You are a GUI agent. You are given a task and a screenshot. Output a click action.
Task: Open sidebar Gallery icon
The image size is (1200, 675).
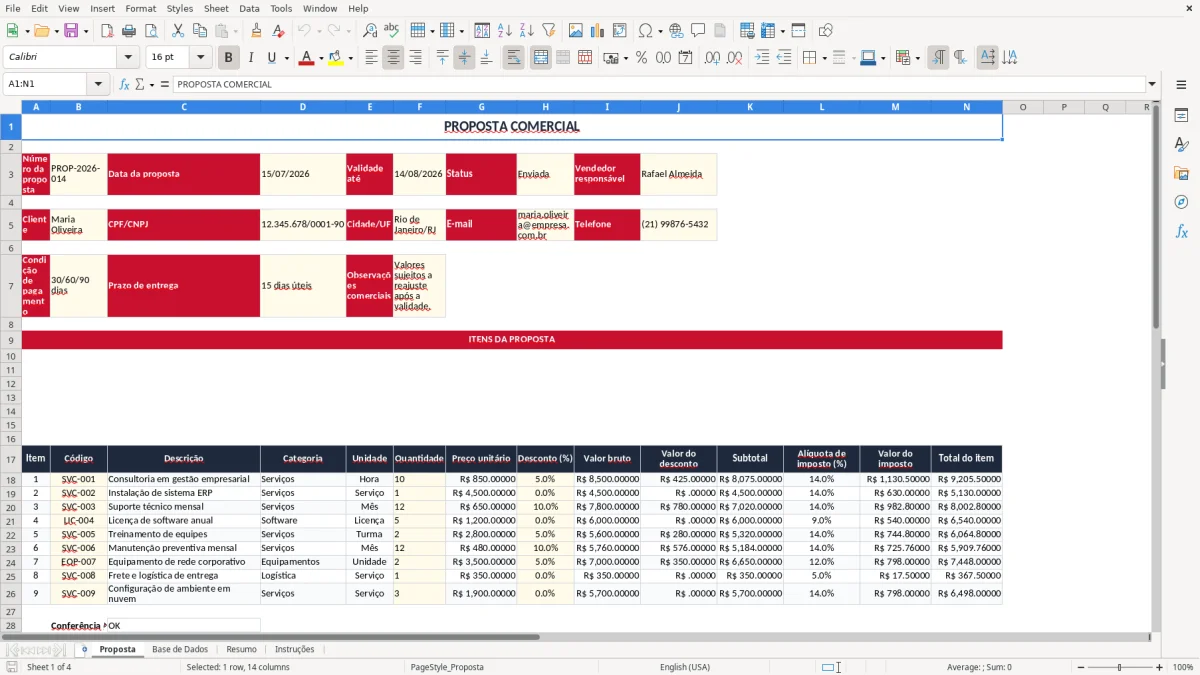1181,173
